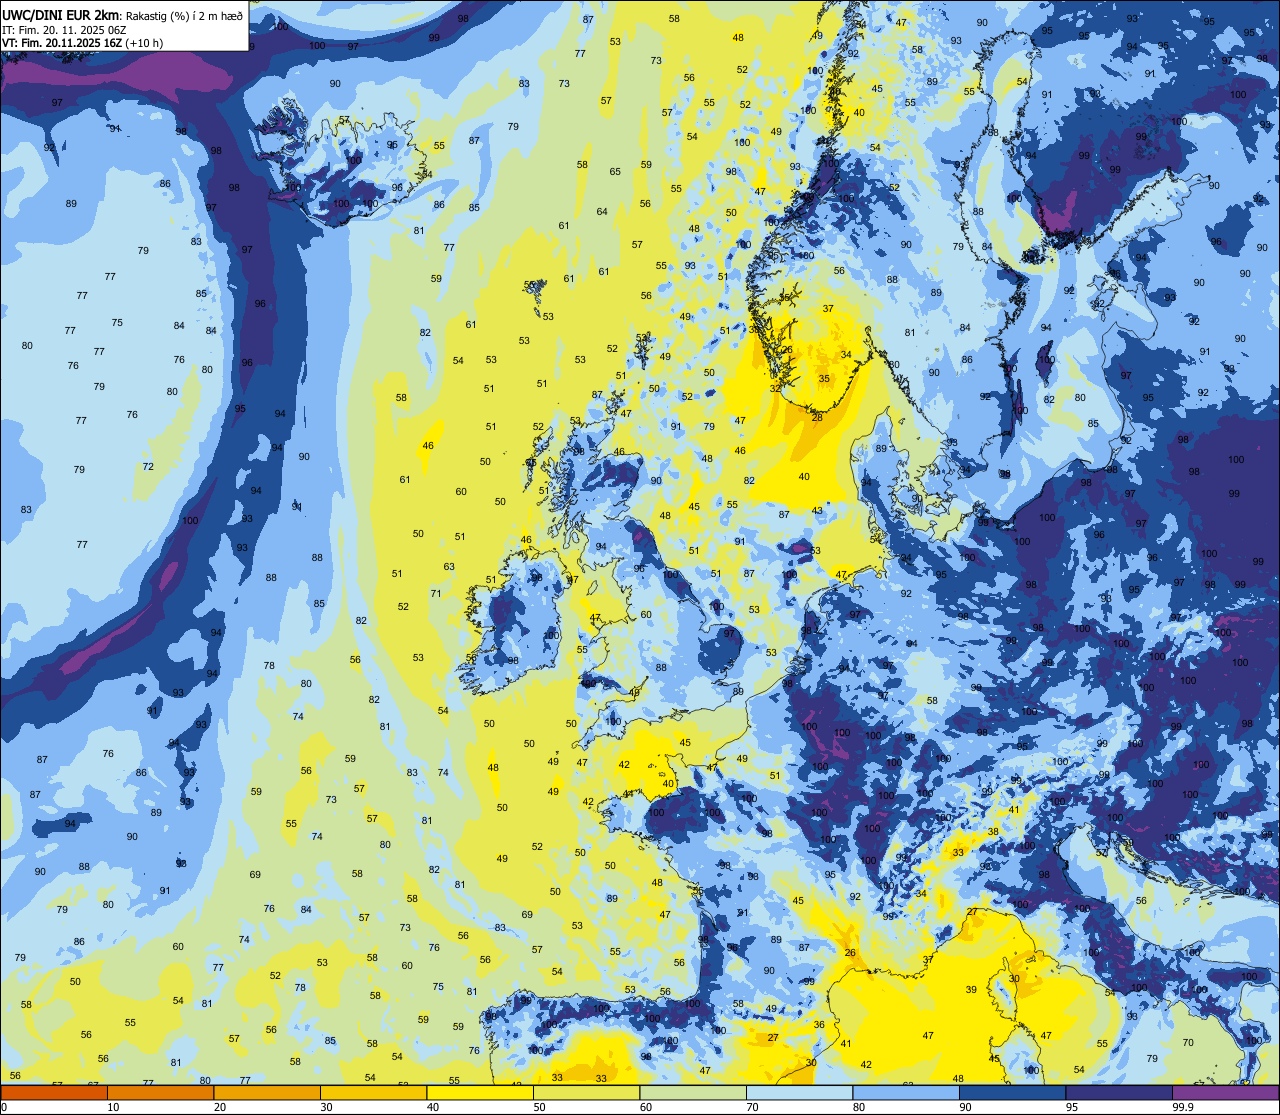
Task: Click the 50–60 legend color segment
Action: click(x=586, y=1093)
